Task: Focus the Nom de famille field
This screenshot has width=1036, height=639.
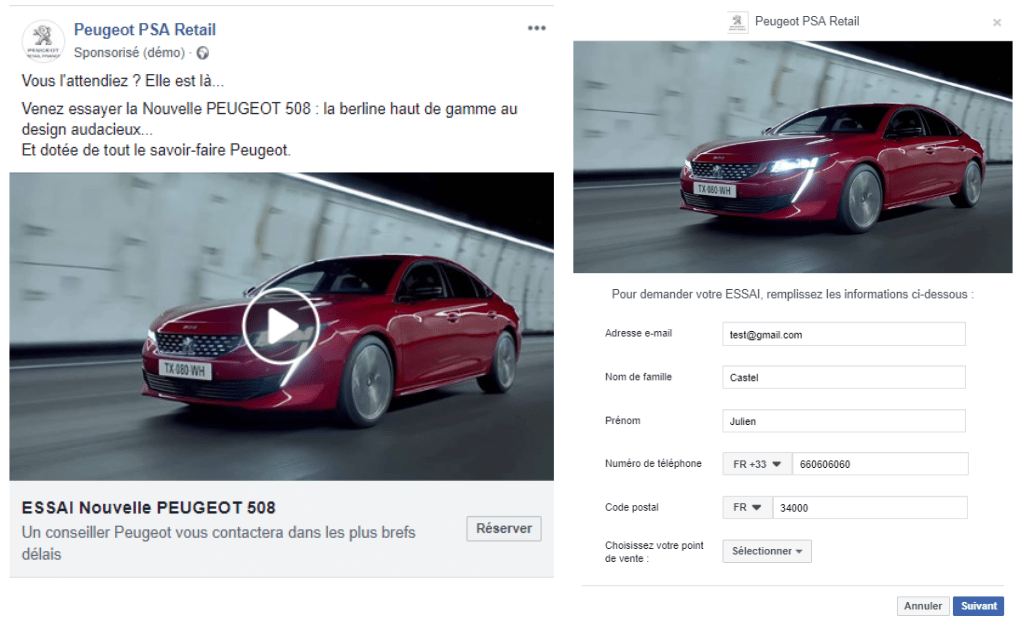Action: 843,378
